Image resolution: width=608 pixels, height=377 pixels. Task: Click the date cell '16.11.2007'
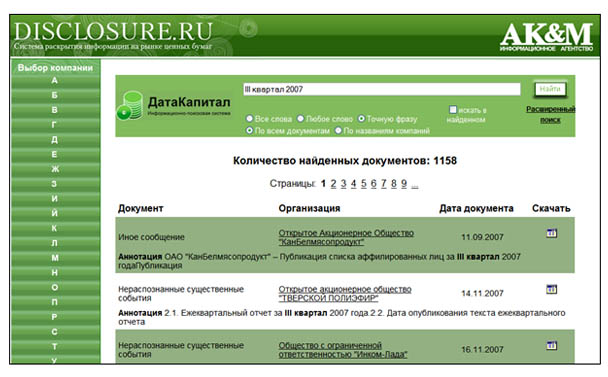[x=482, y=349]
